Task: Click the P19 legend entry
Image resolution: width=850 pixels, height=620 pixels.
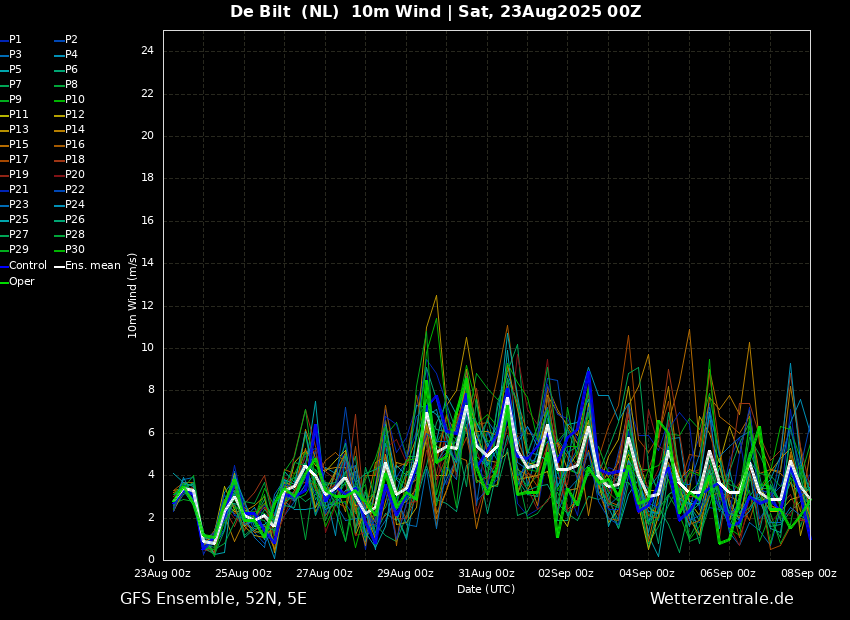Action: 15,175
